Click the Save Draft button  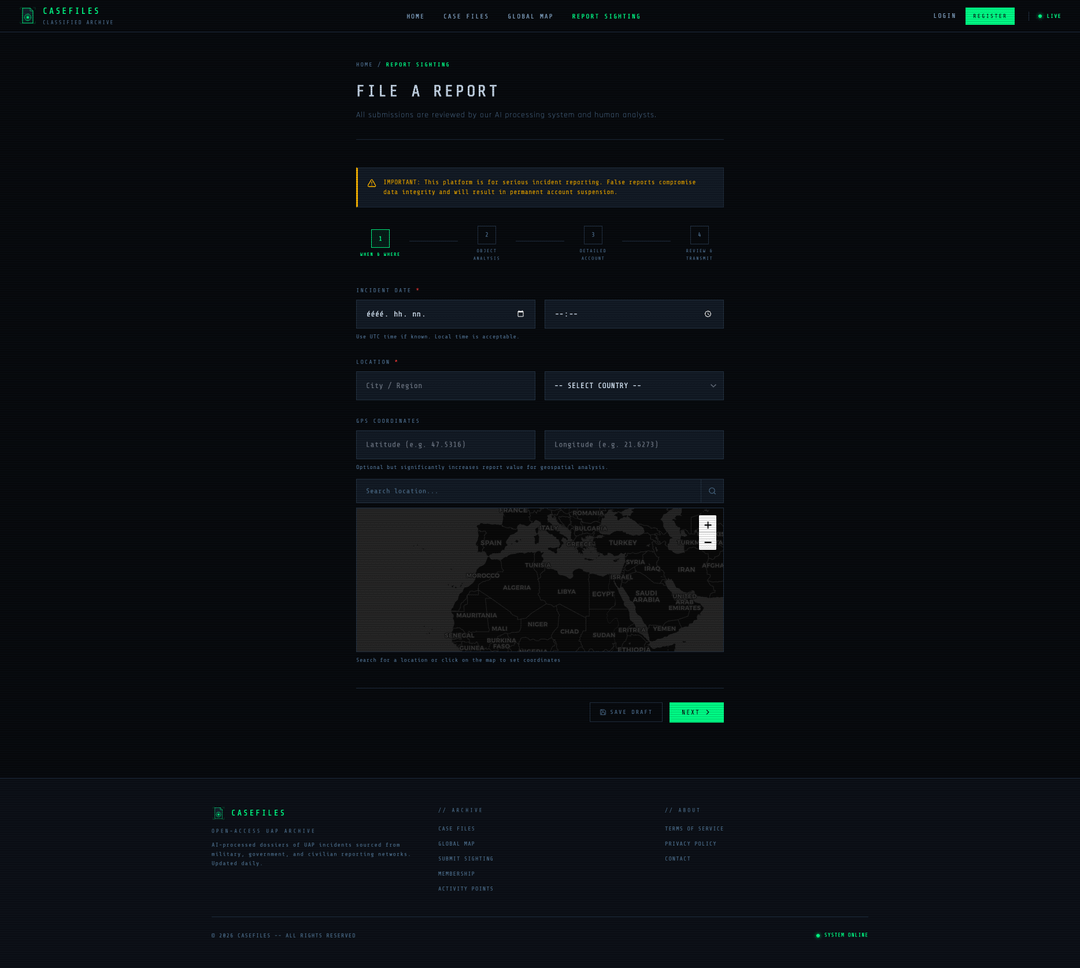pyautogui.click(x=626, y=712)
